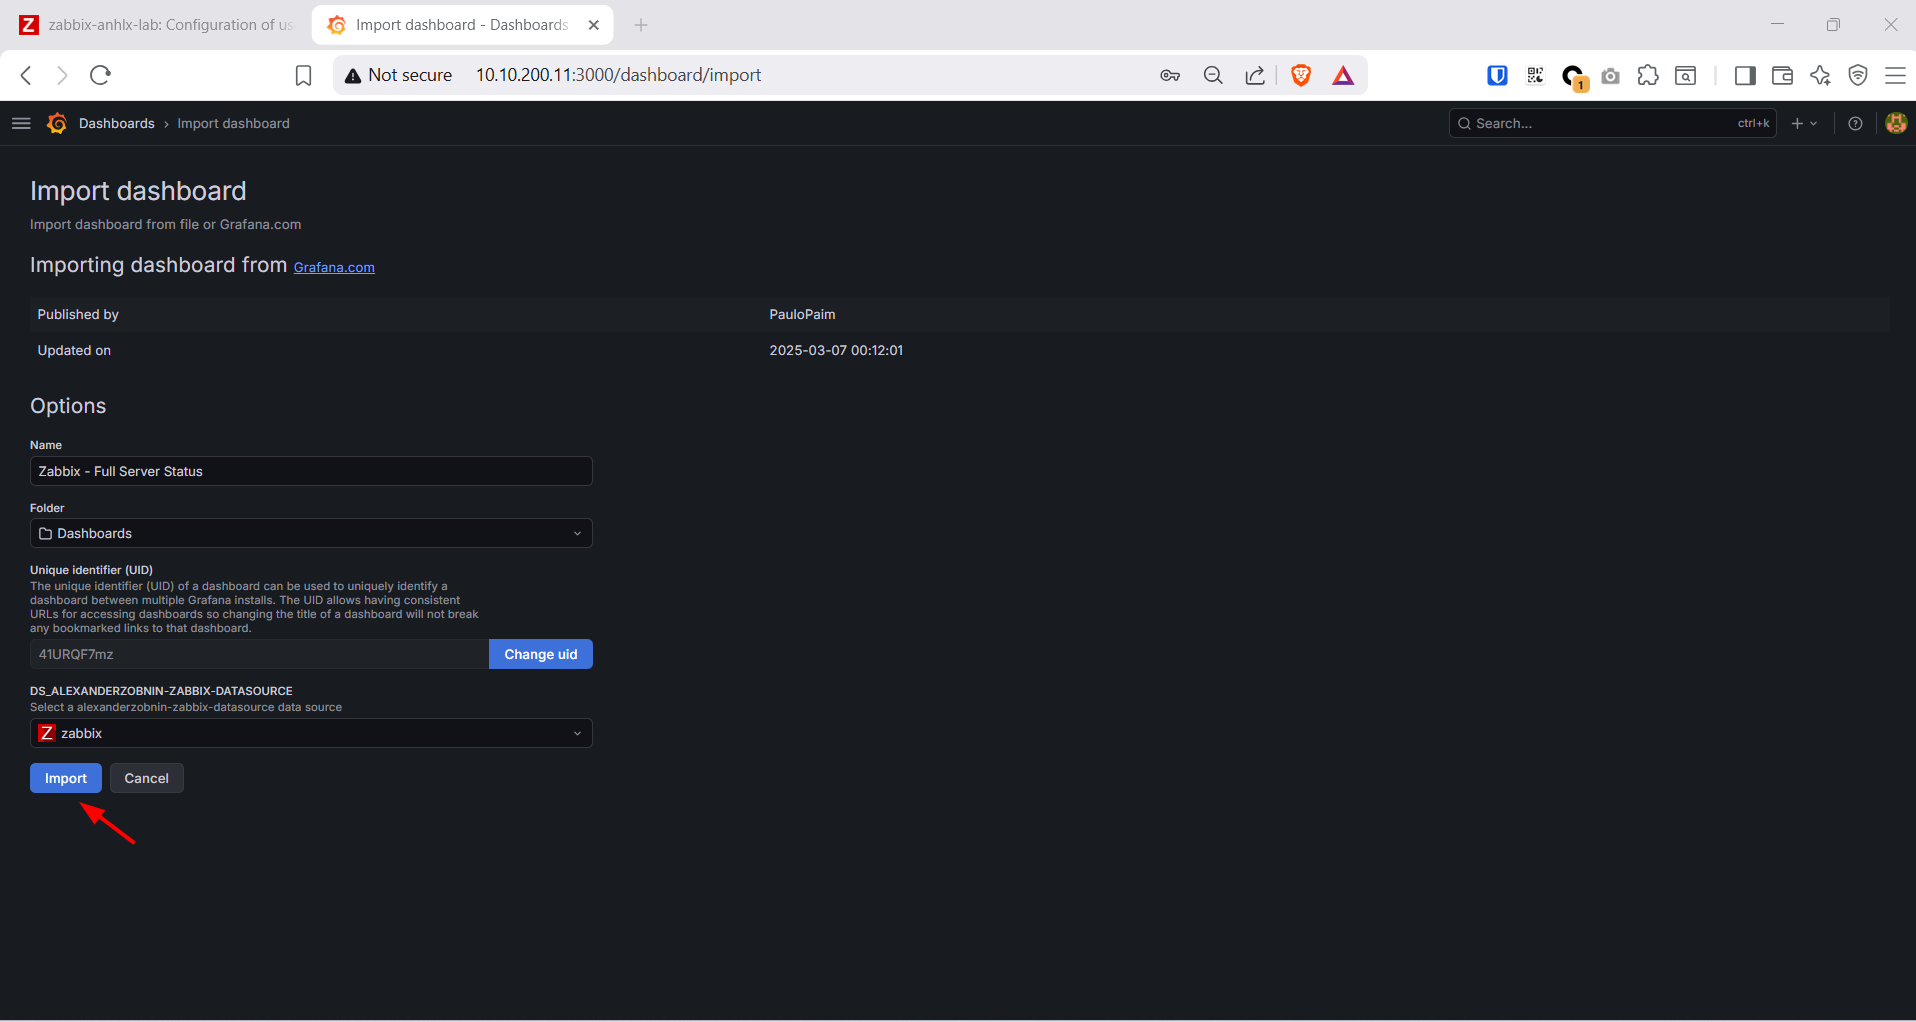
Task: Reload the page using the refresh icon
Action: pos(100,75)
